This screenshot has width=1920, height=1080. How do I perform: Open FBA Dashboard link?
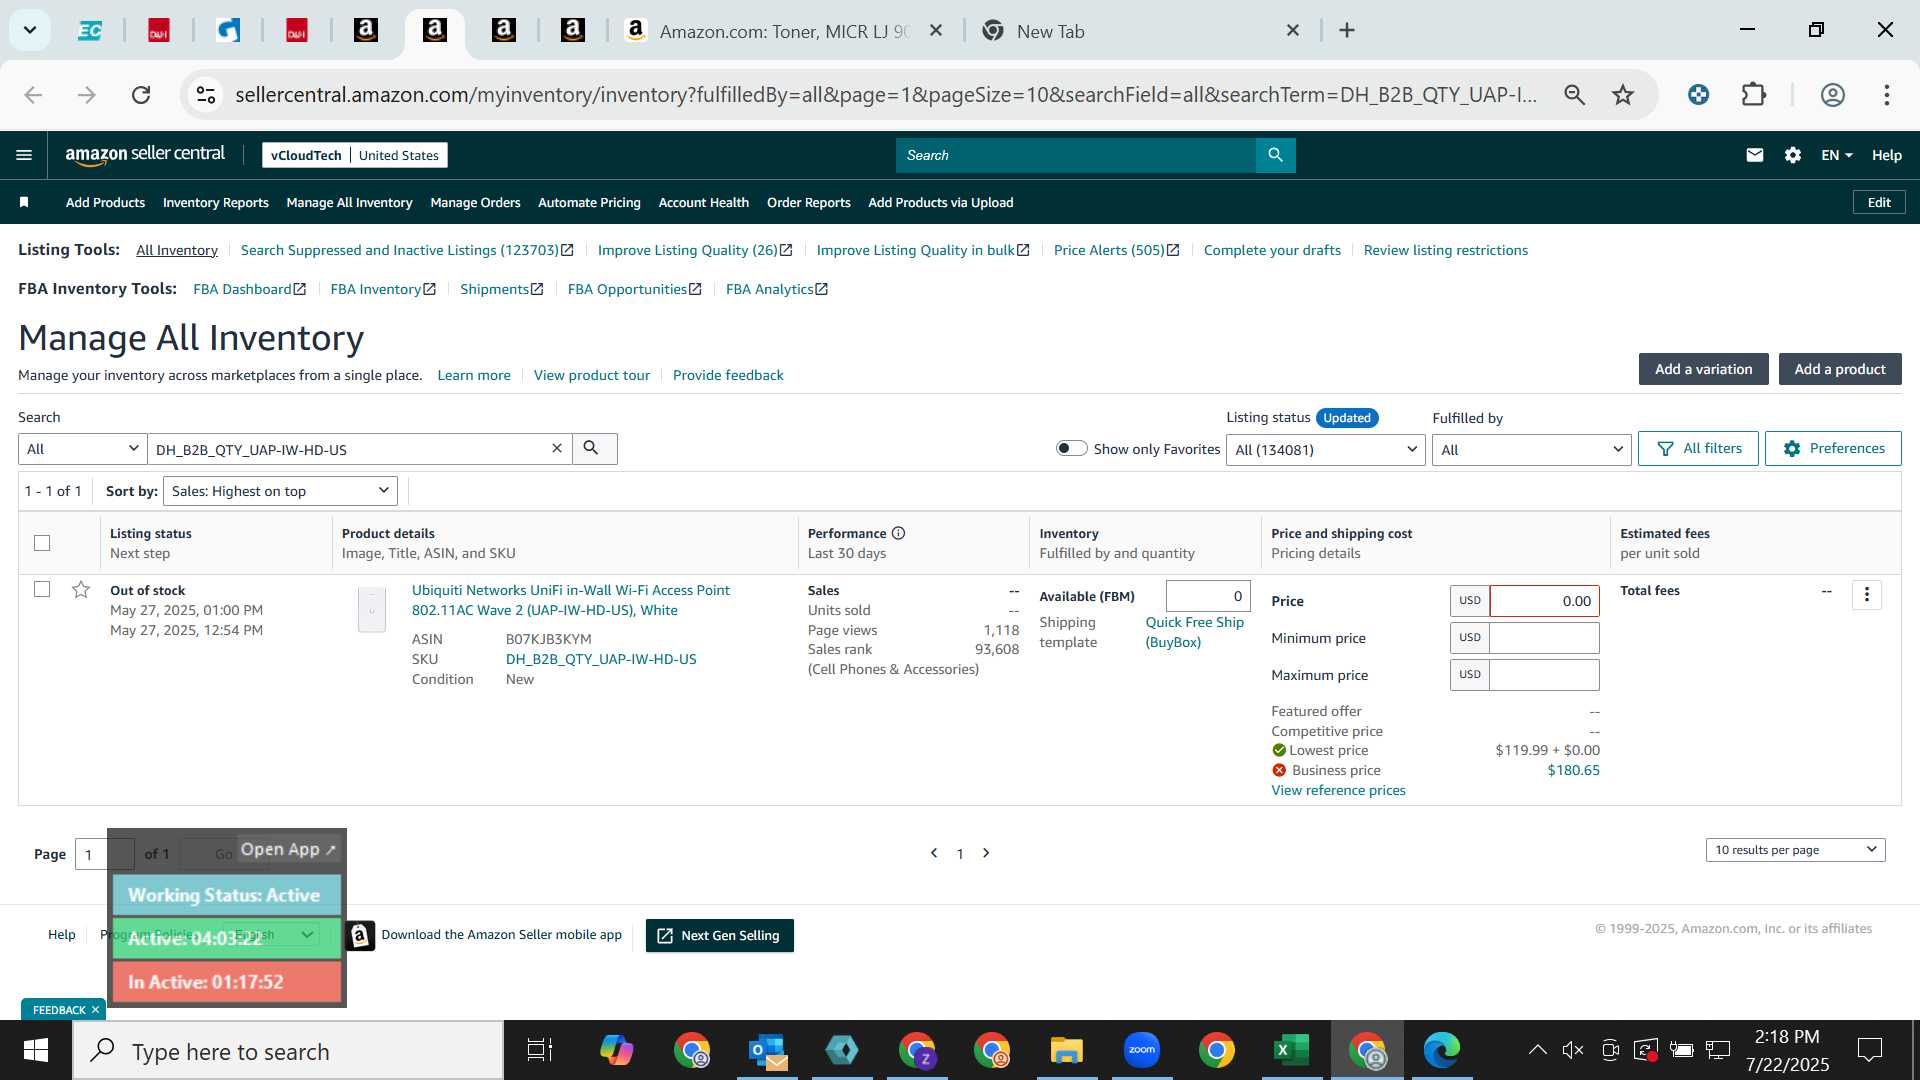pos(249,289)
